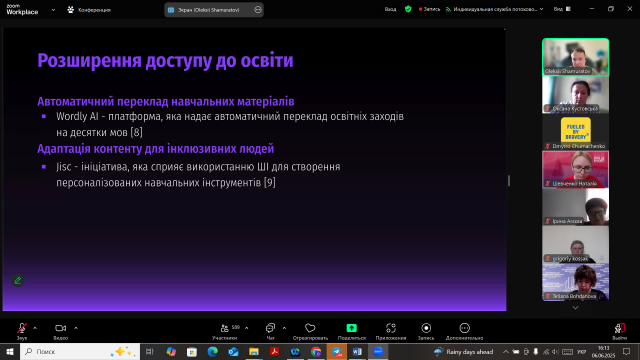
Task: Open options circle on the Экран tab
Action: [x=258, y=10]
